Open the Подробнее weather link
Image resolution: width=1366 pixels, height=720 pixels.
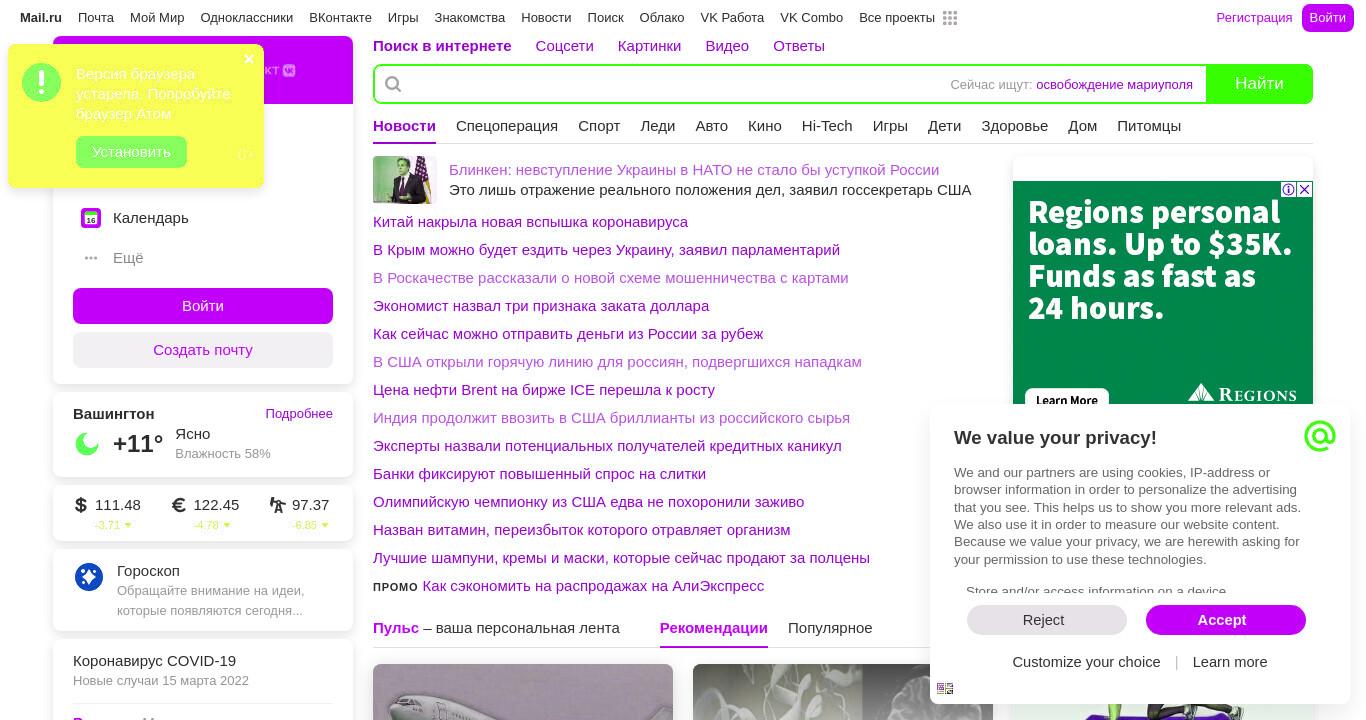point(299,414)
